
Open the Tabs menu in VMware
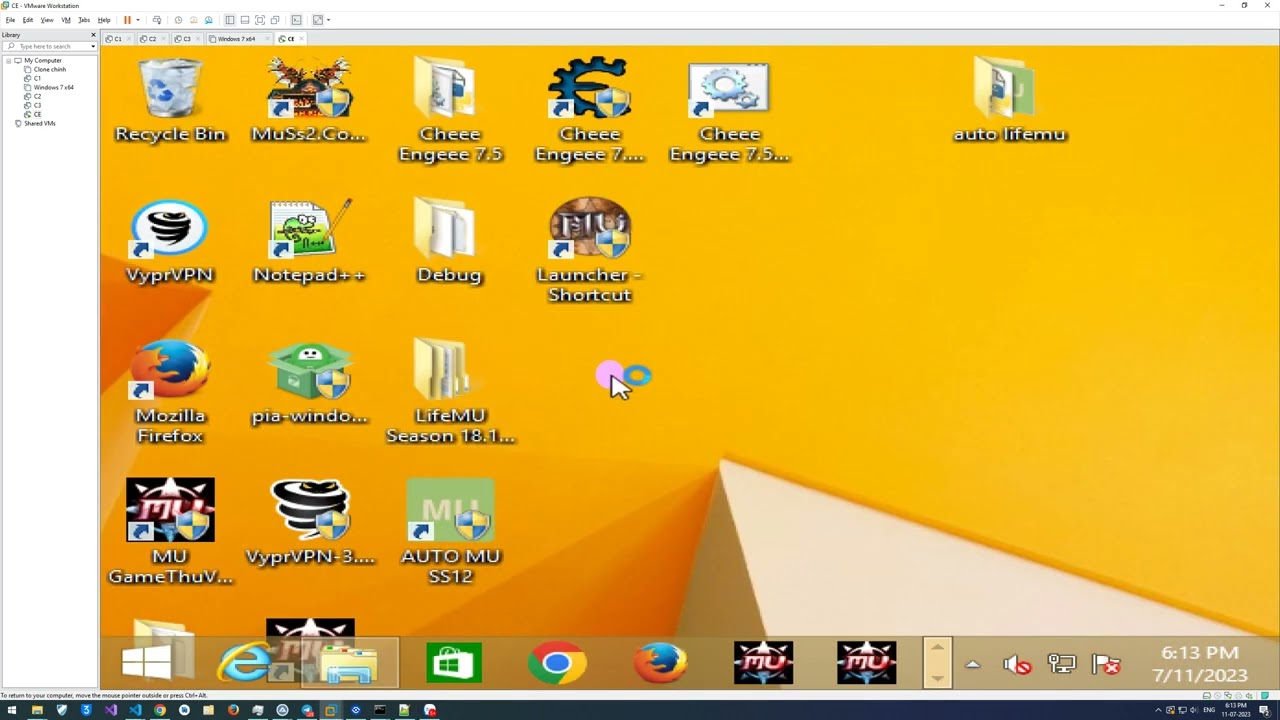click(x=84, y=20)
